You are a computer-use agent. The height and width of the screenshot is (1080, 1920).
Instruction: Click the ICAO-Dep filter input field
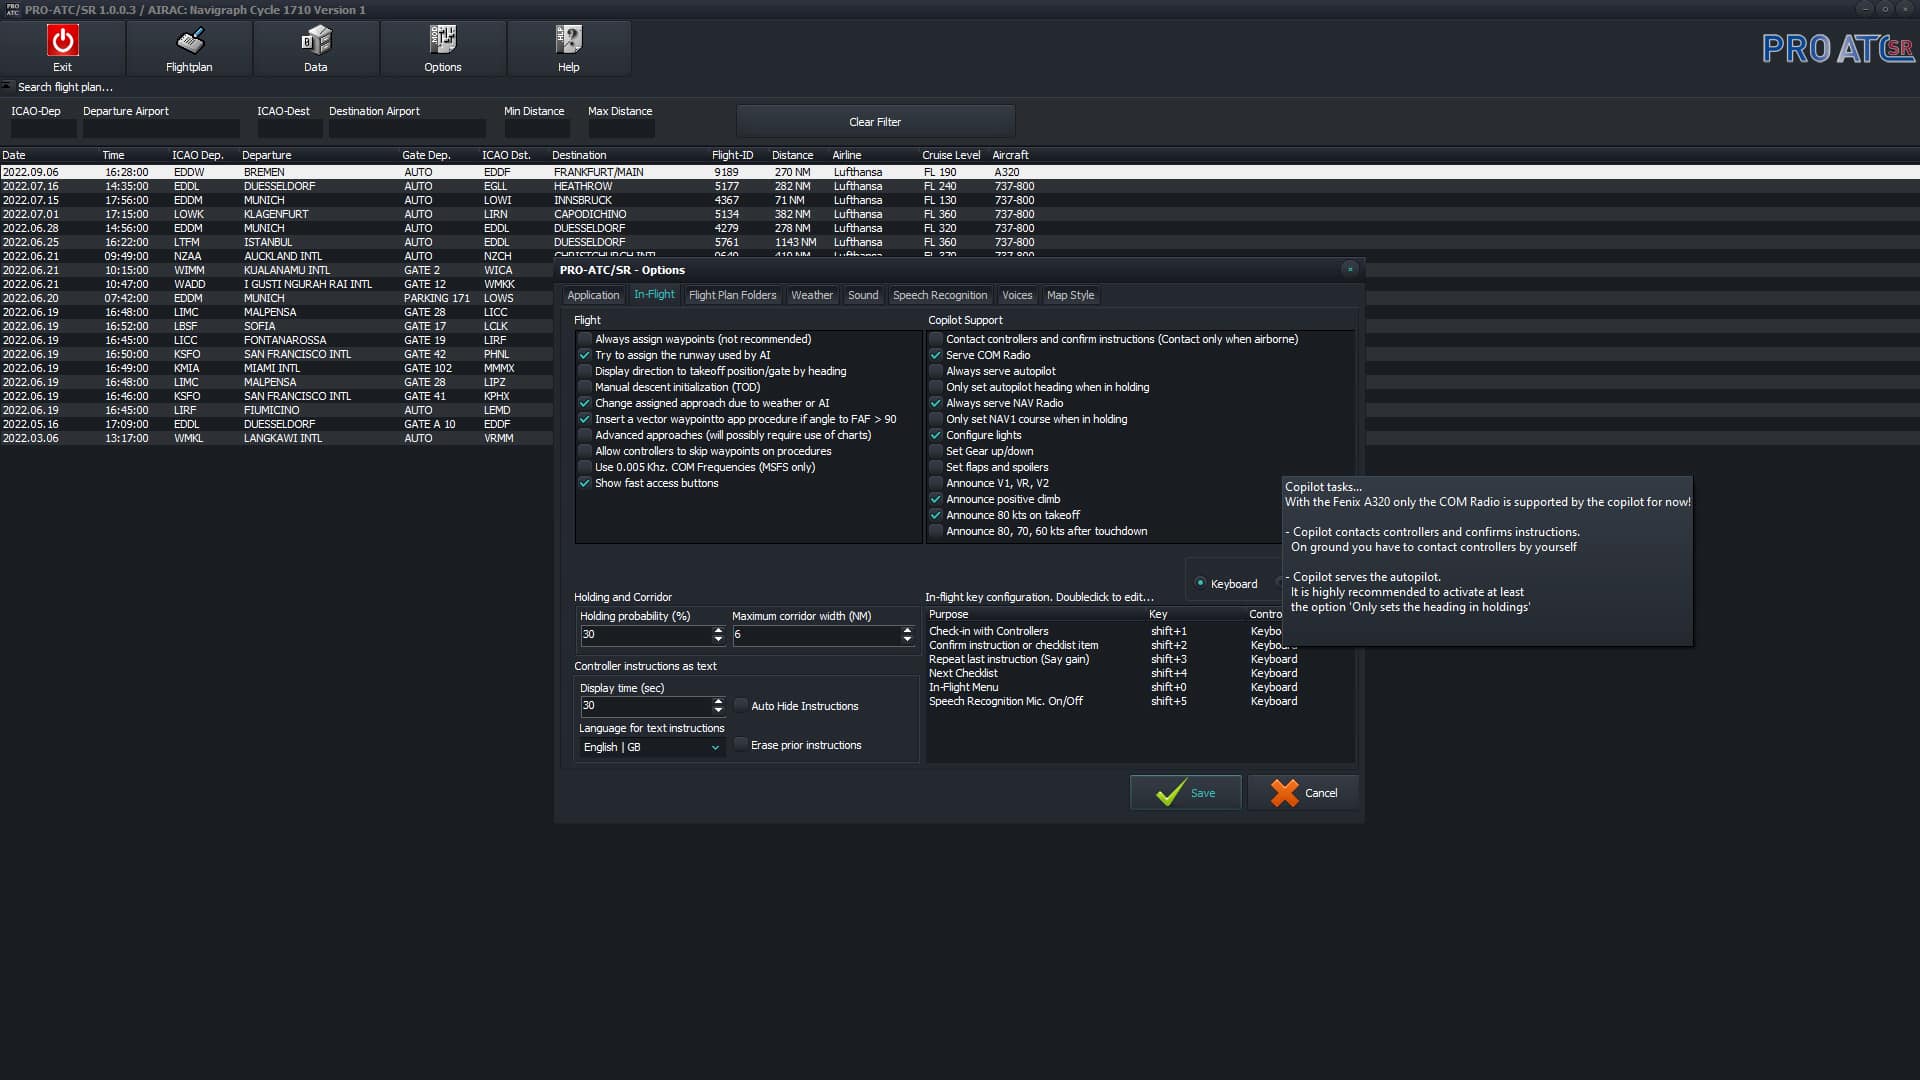(43, 129)
